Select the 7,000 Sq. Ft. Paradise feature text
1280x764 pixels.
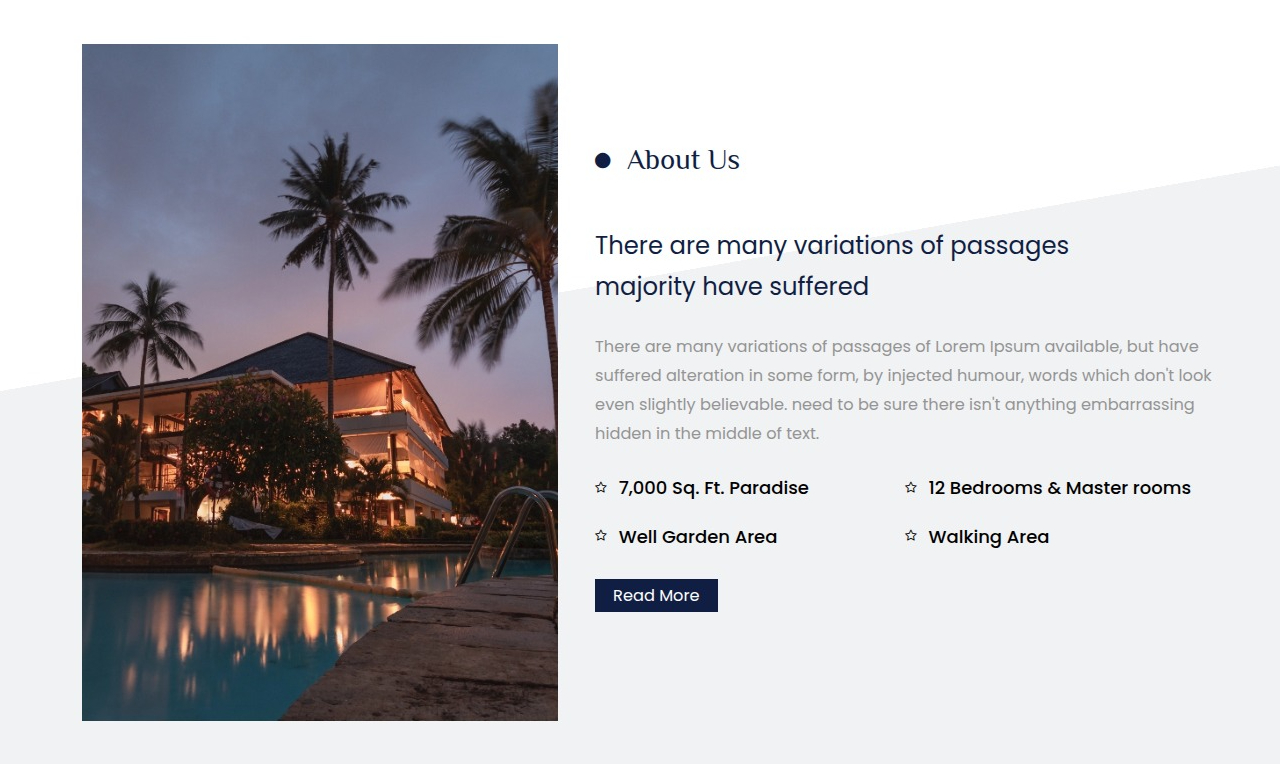tap(713, 488)
